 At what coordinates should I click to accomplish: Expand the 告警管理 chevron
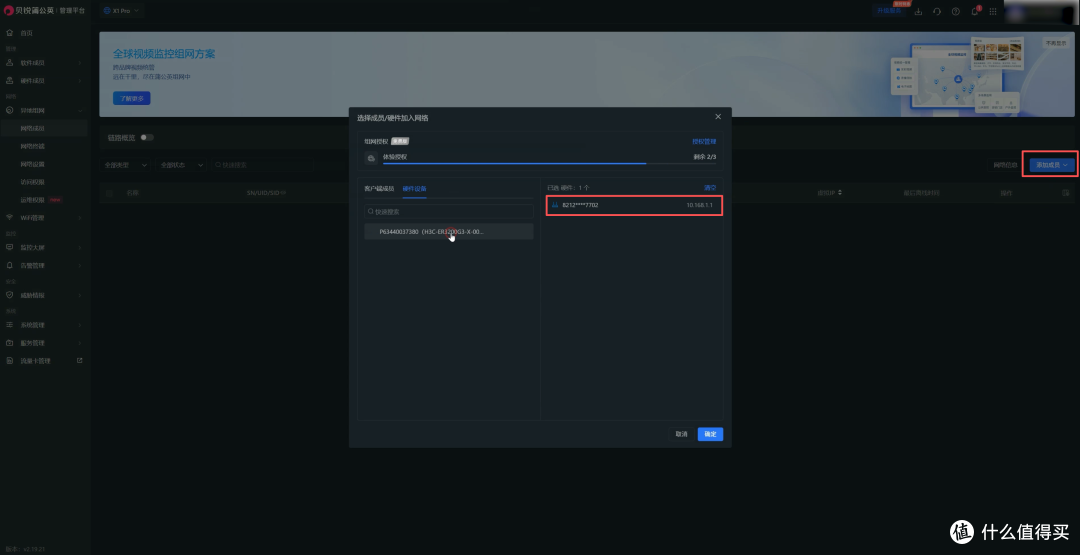click(x=80, y=265)
